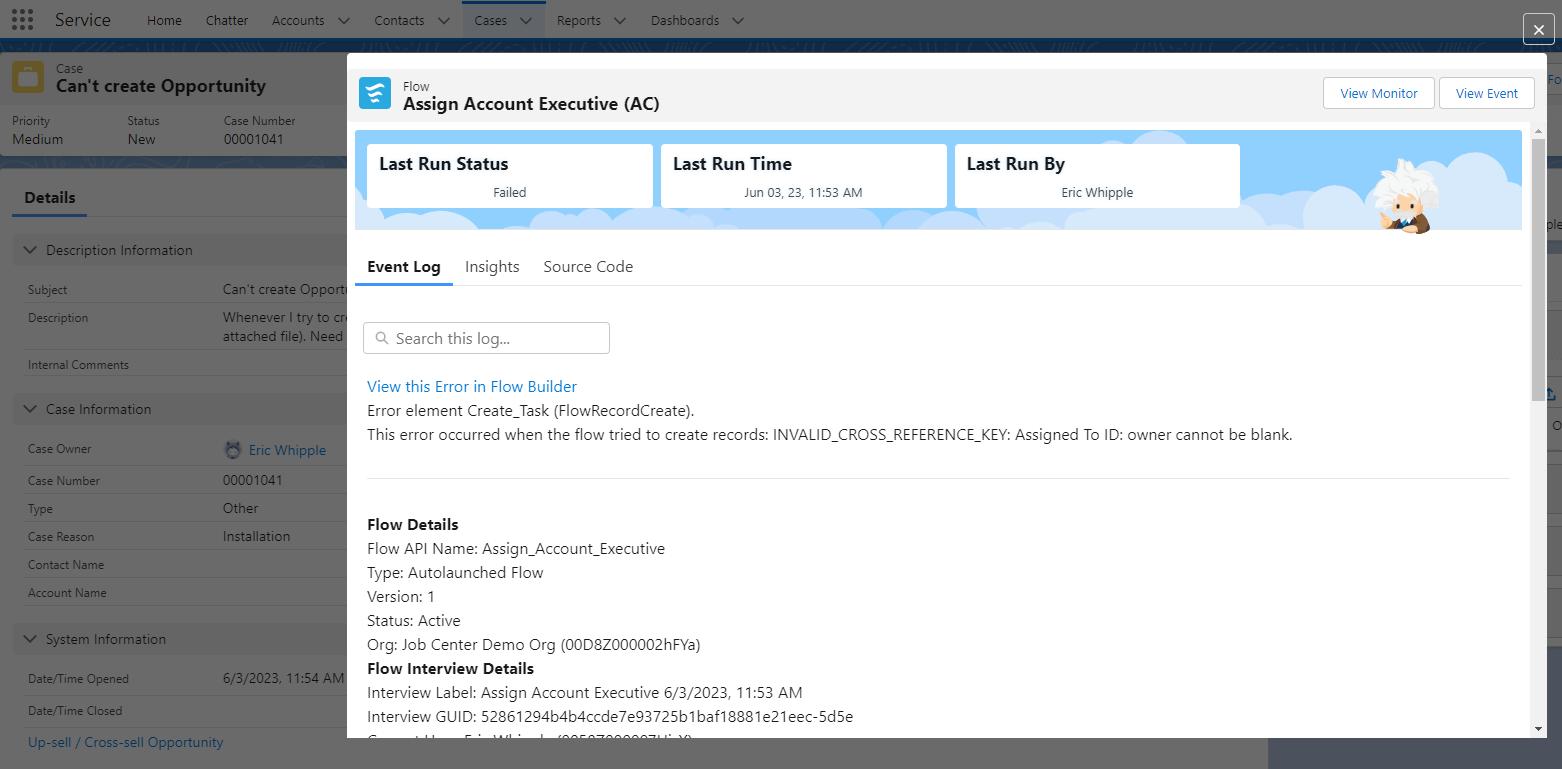The width and height of the screenshot is (1562, 769).
Task: Open View this Error in Flow Builder link
Action: 472,387
